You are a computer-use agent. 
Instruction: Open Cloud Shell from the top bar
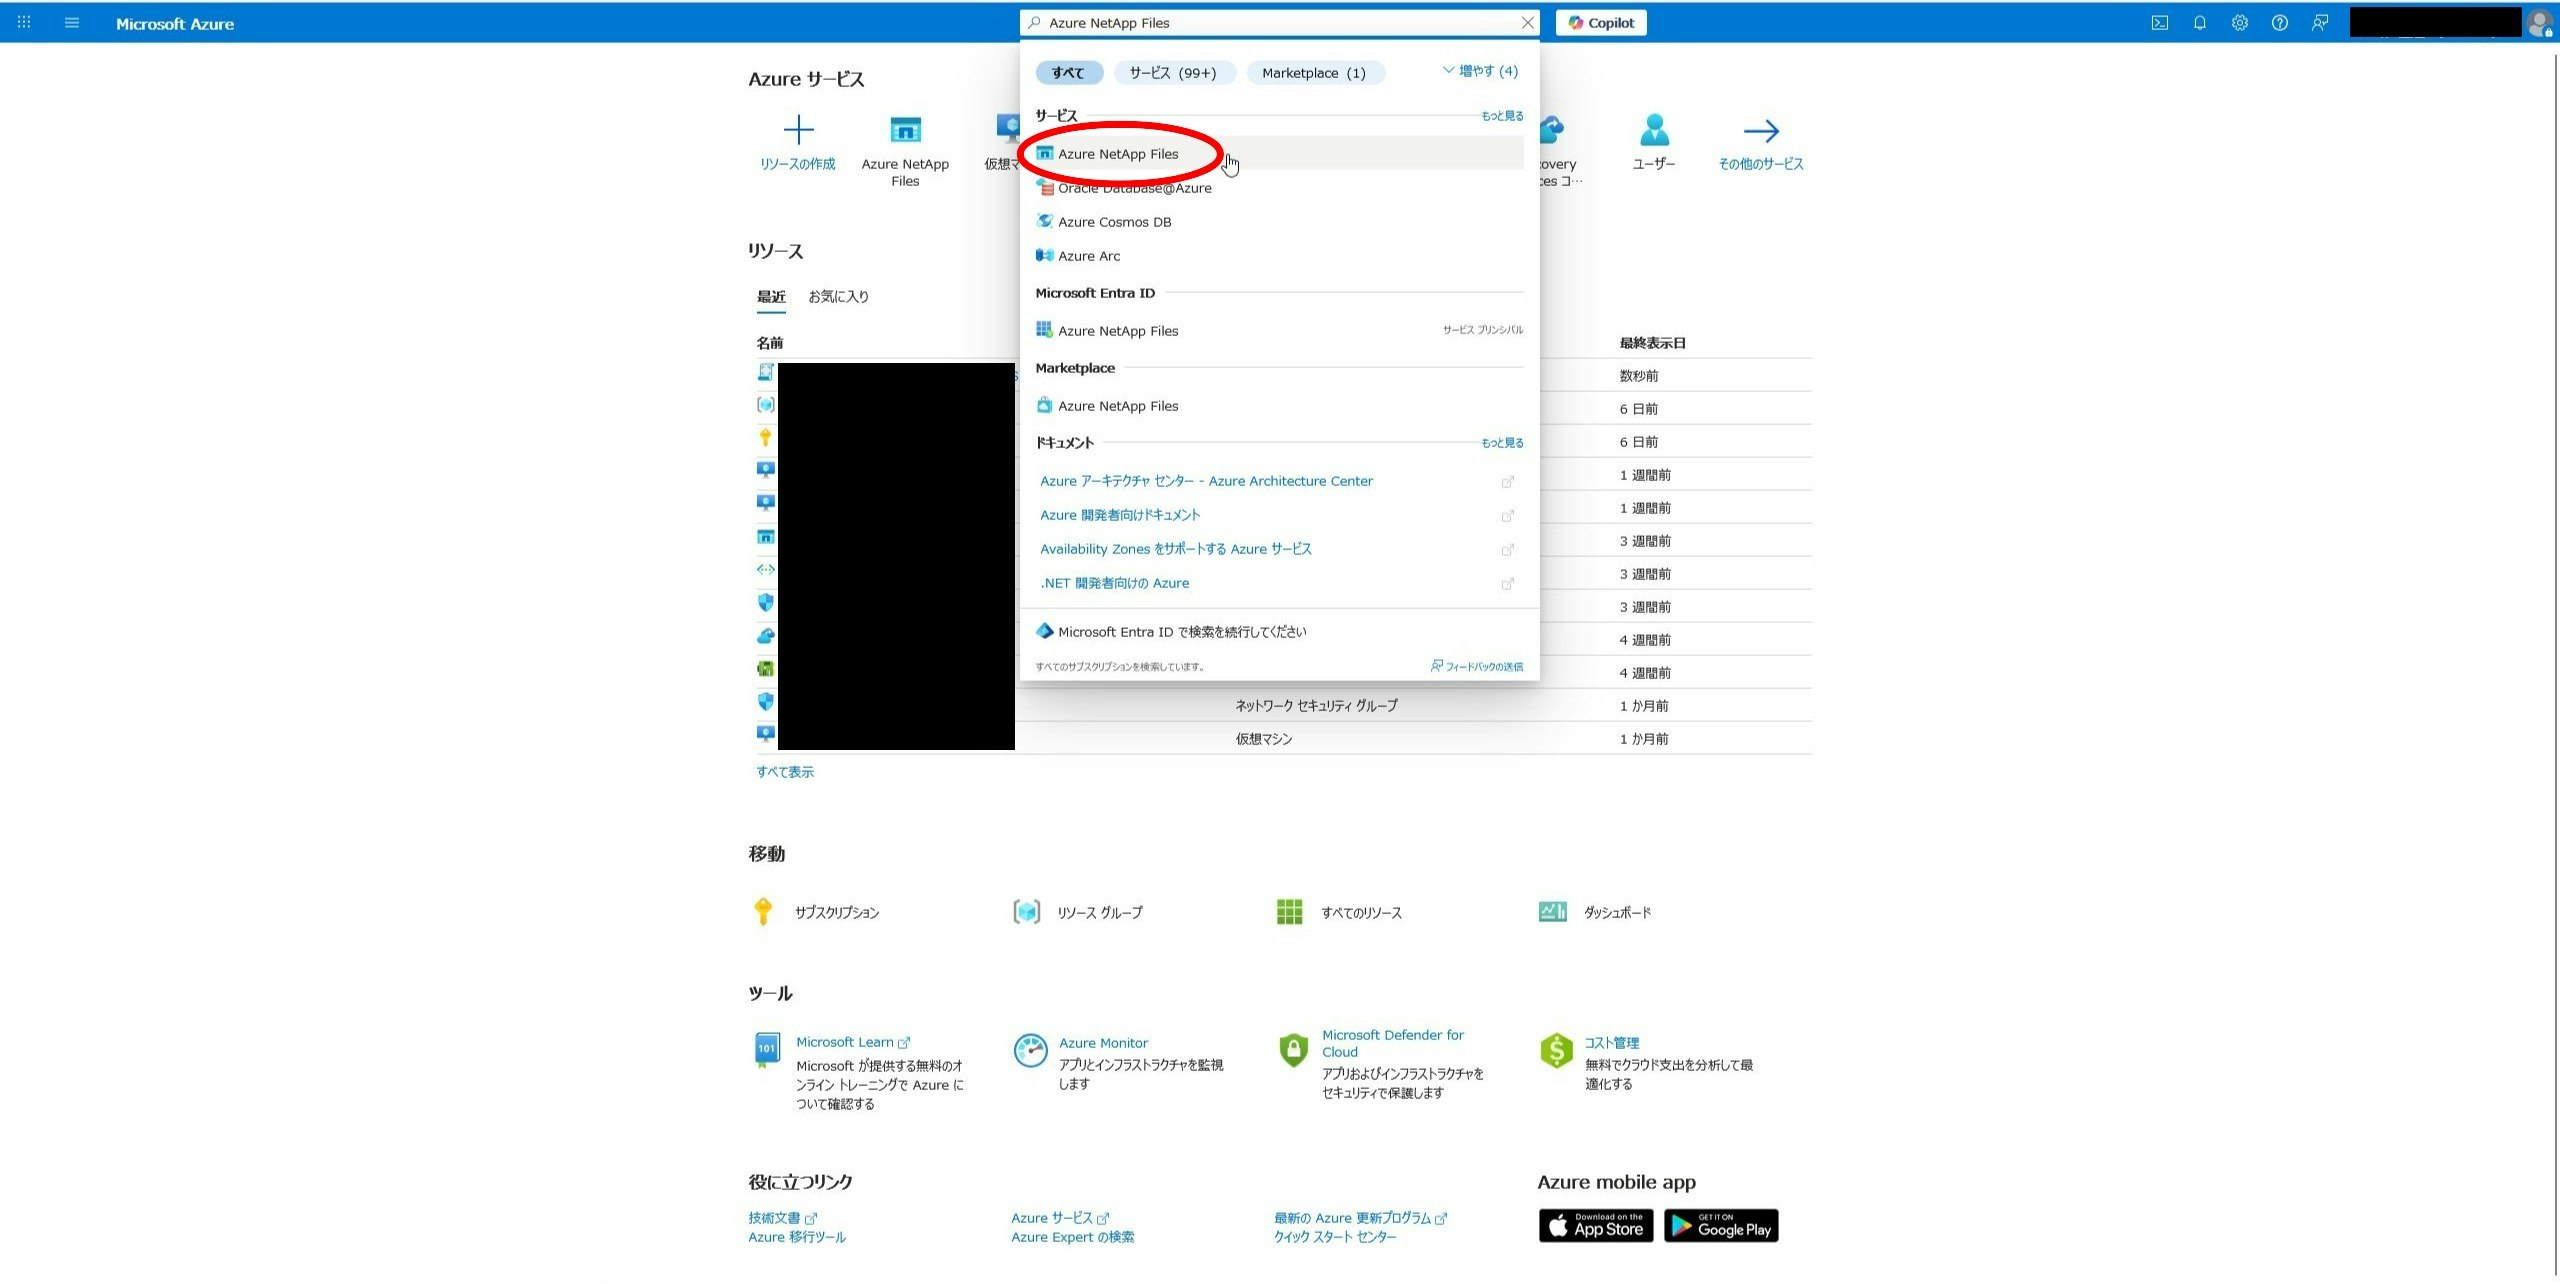(2159, 23)
